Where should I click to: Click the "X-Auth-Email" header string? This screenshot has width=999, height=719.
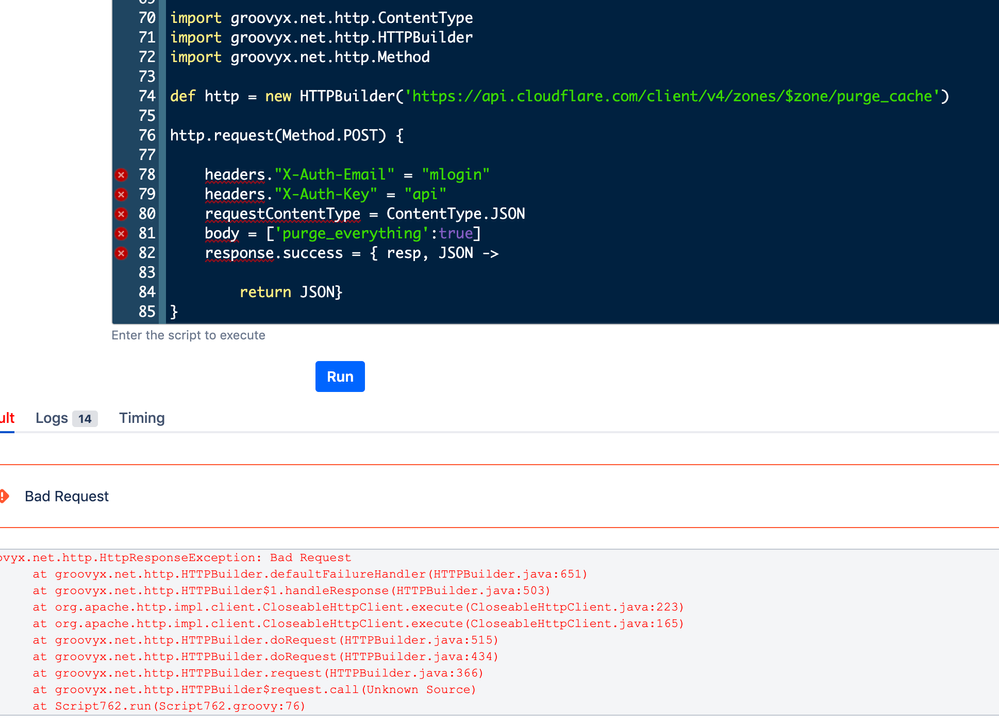(334, 174)
